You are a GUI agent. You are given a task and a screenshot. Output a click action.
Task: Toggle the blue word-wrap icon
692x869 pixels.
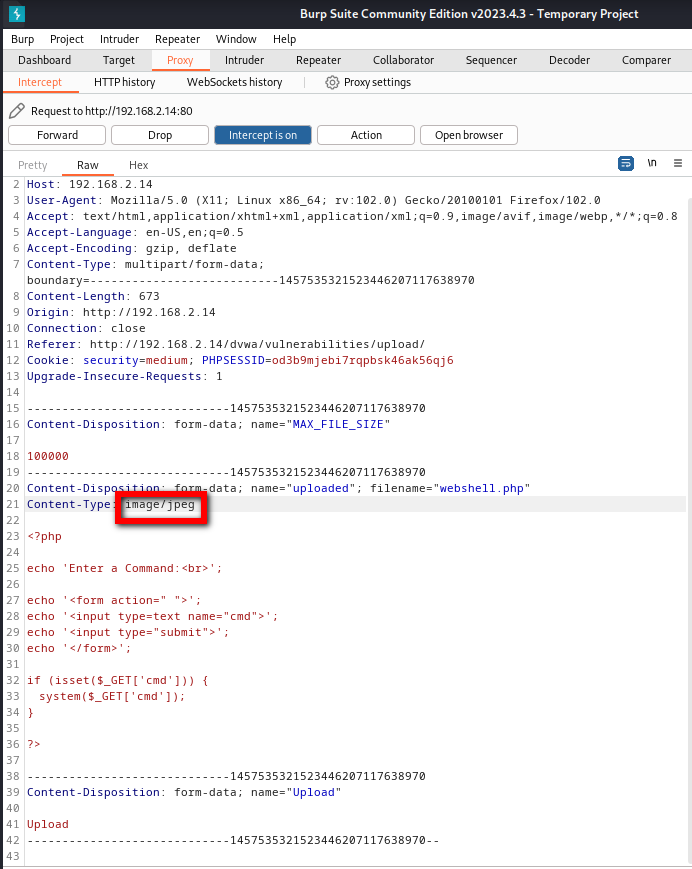[626, 163]
